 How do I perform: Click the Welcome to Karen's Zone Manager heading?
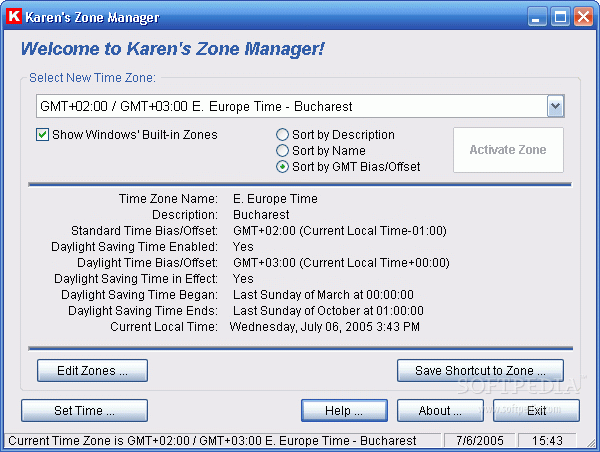[x=172, y=49]
